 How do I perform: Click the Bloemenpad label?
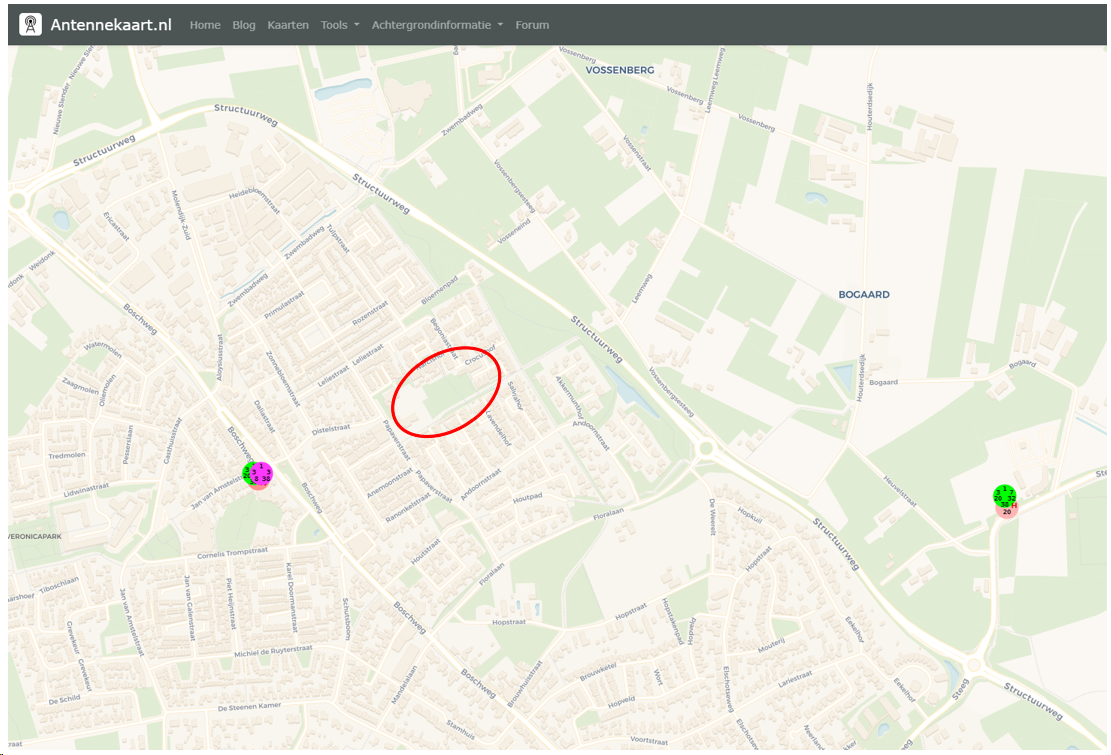pyautogui.click(x=439, y=291)
